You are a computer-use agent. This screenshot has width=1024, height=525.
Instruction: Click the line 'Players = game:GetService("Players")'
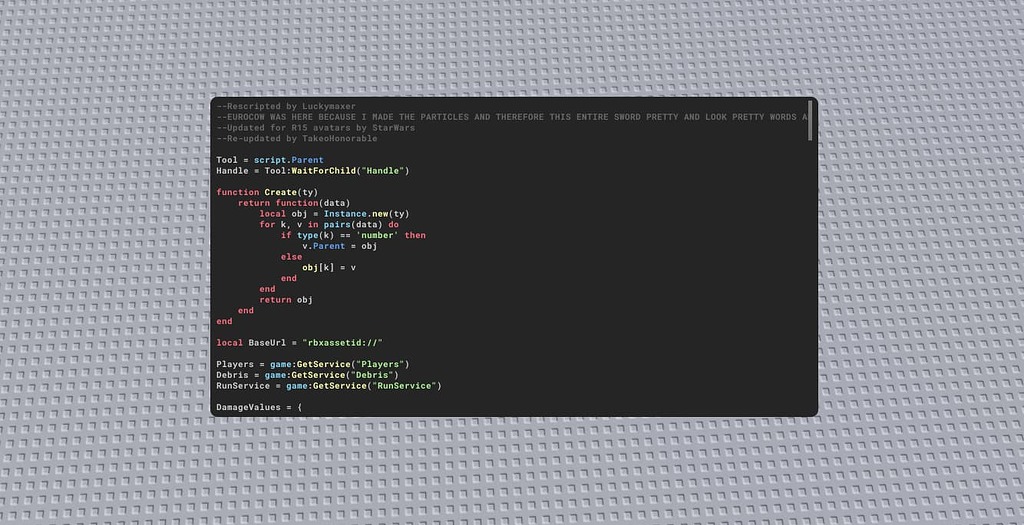click(313, 364)
